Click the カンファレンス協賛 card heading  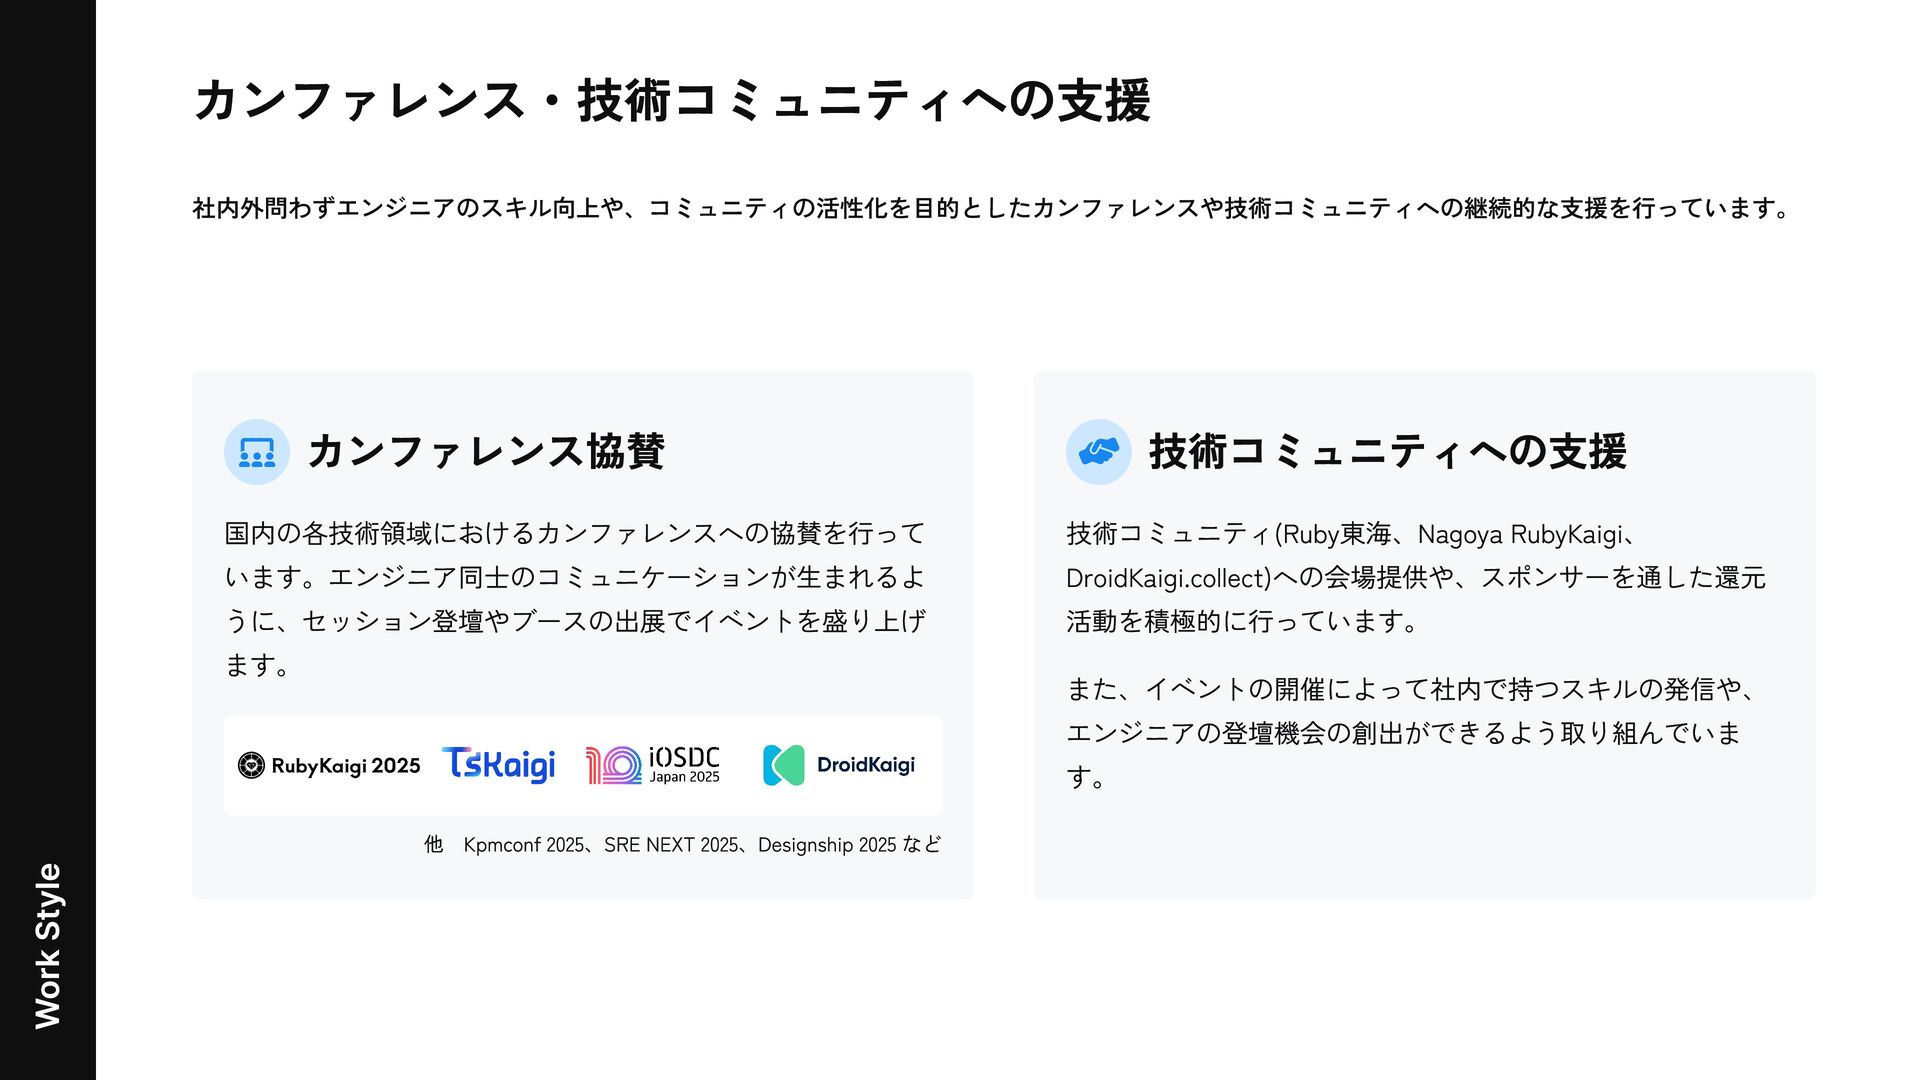tap(486, 451)
